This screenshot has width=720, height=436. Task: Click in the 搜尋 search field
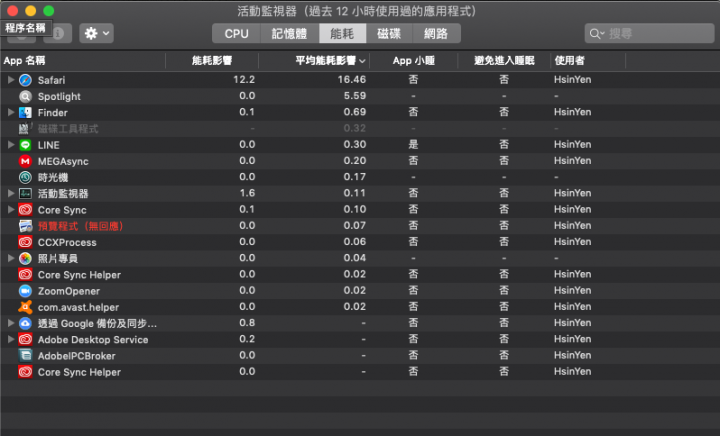click(x=649, y=34)
